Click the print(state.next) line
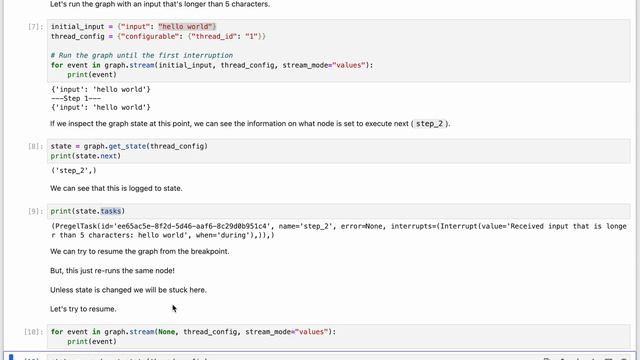The image size is (640, 360). tap(86, 156)
